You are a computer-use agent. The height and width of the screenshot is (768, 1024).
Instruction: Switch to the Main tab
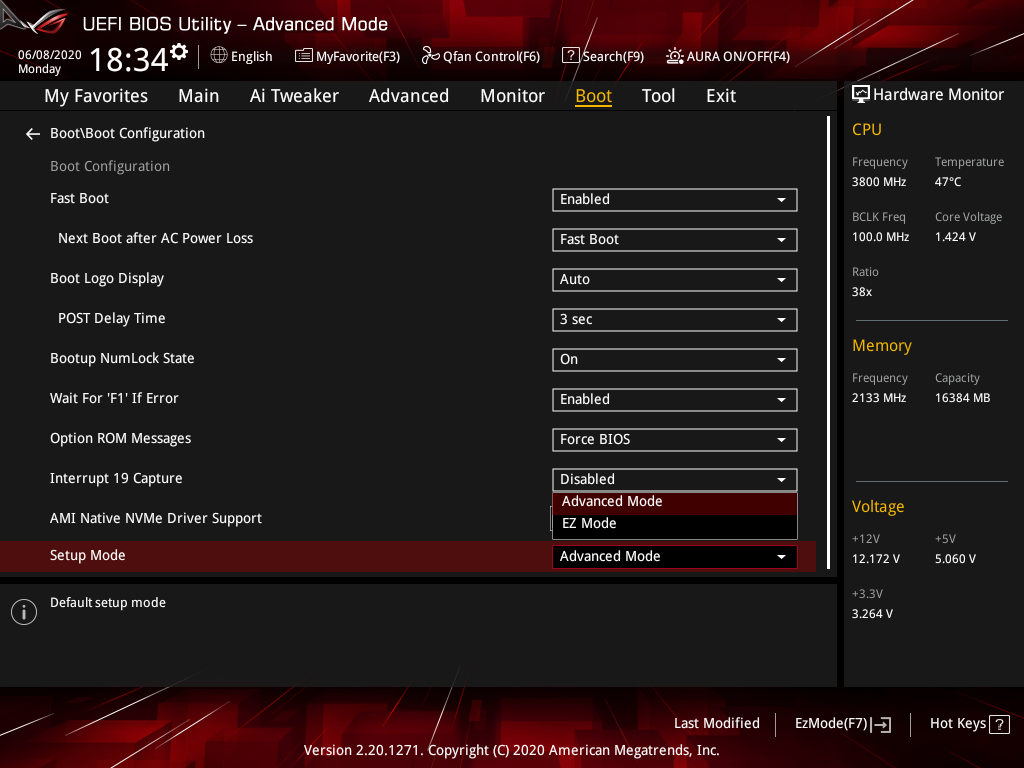[x=199, y=96]
